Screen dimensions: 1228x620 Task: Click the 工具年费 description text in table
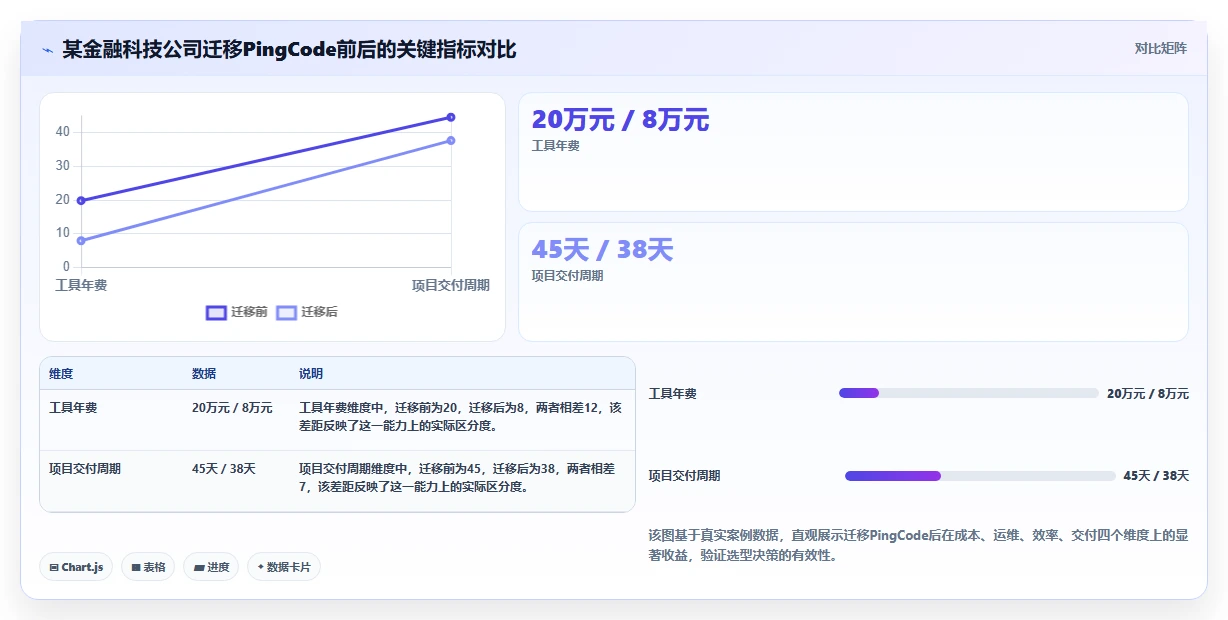click(x=460, y=416)
